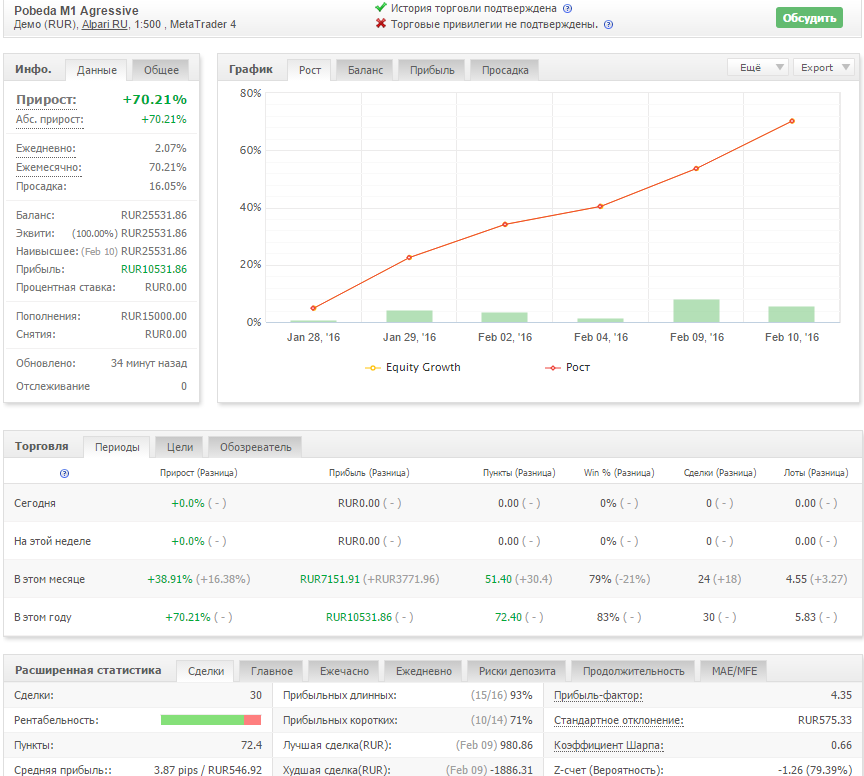This screenshot has width=864, height=776.
Task: Open Продолжительность statistics tab
Action: click(x=633, y=671)
